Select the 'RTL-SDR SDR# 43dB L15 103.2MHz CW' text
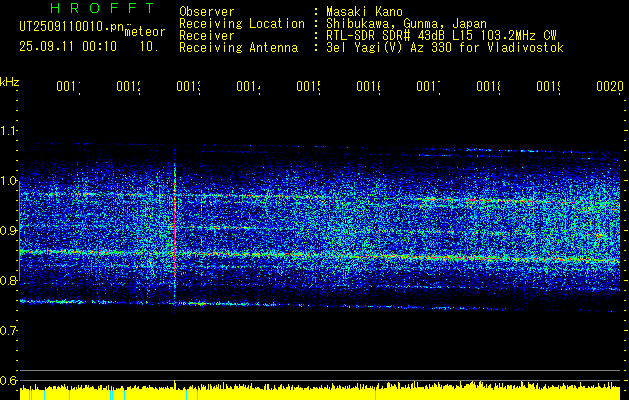The height and width of the screenshot is (400, 629). click(441, 36)
